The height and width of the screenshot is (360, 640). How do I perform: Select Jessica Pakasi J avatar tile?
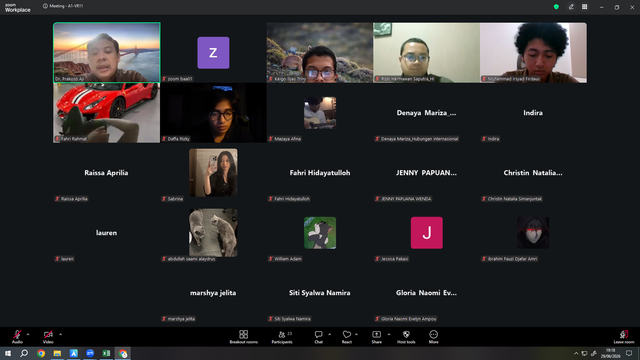(x=427, y=233)
